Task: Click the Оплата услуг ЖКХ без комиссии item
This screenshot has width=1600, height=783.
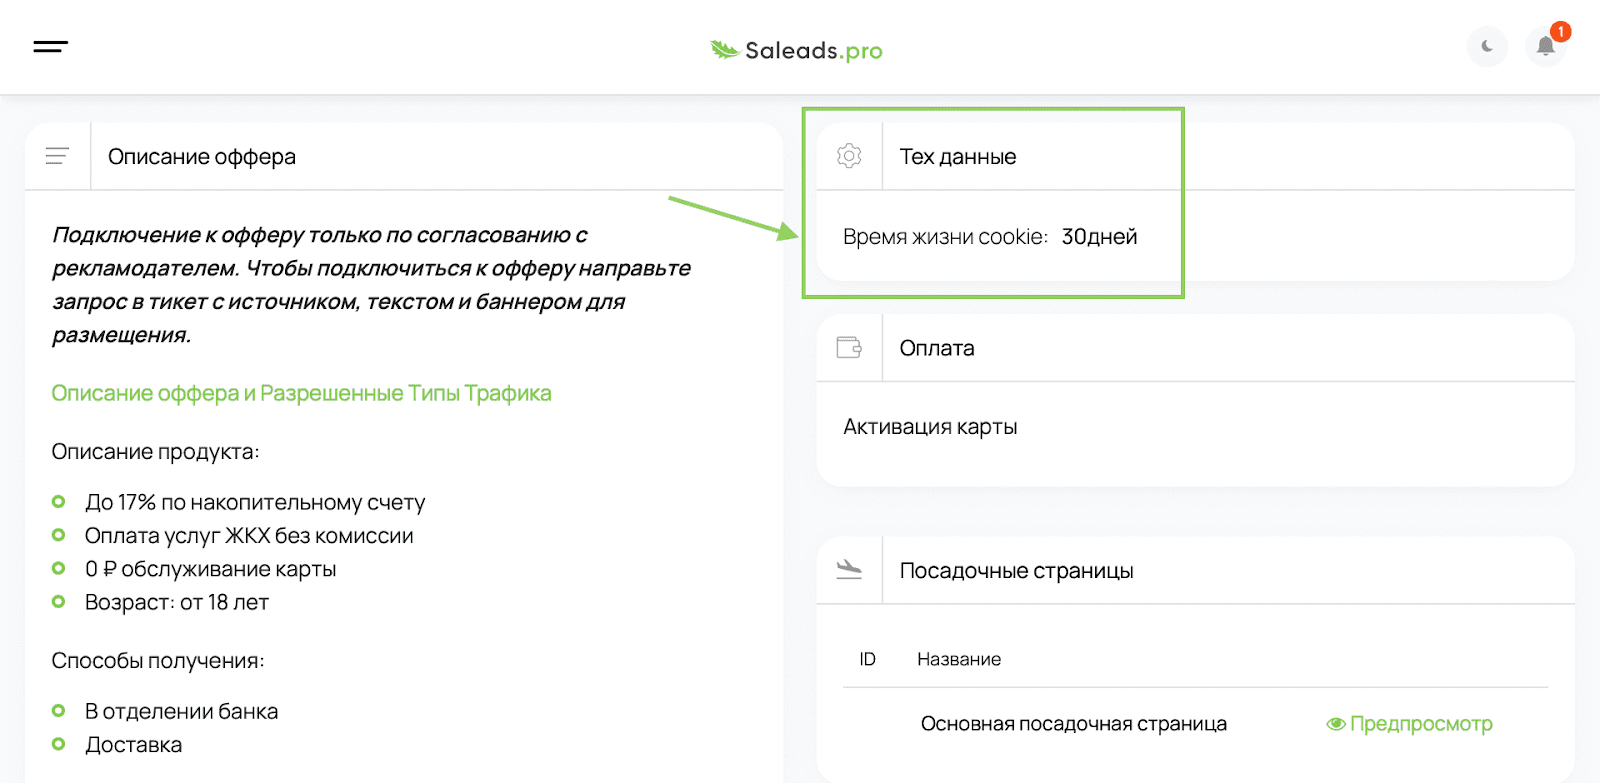Action: click(249, 535)
